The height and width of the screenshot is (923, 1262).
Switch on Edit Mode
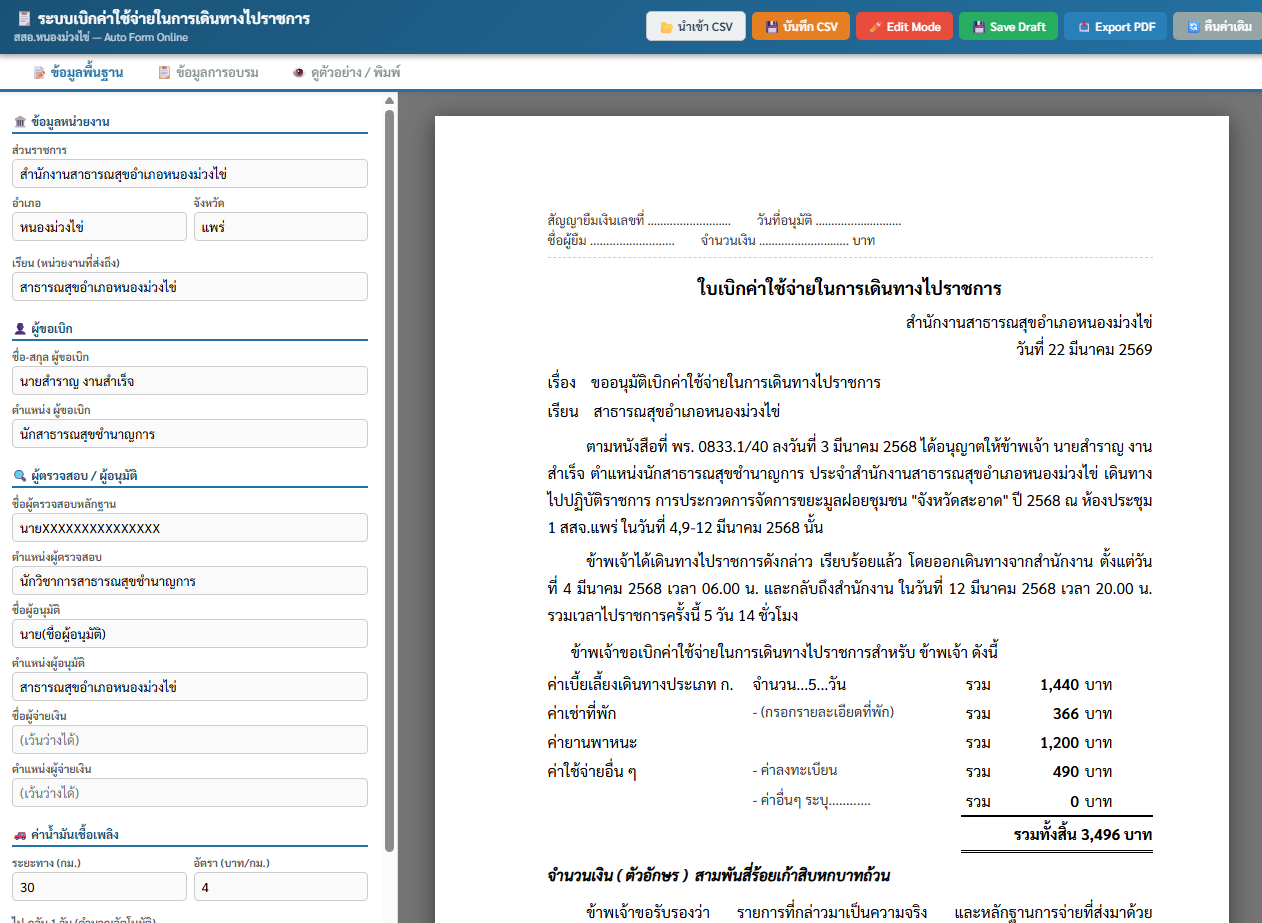[904, 27]
